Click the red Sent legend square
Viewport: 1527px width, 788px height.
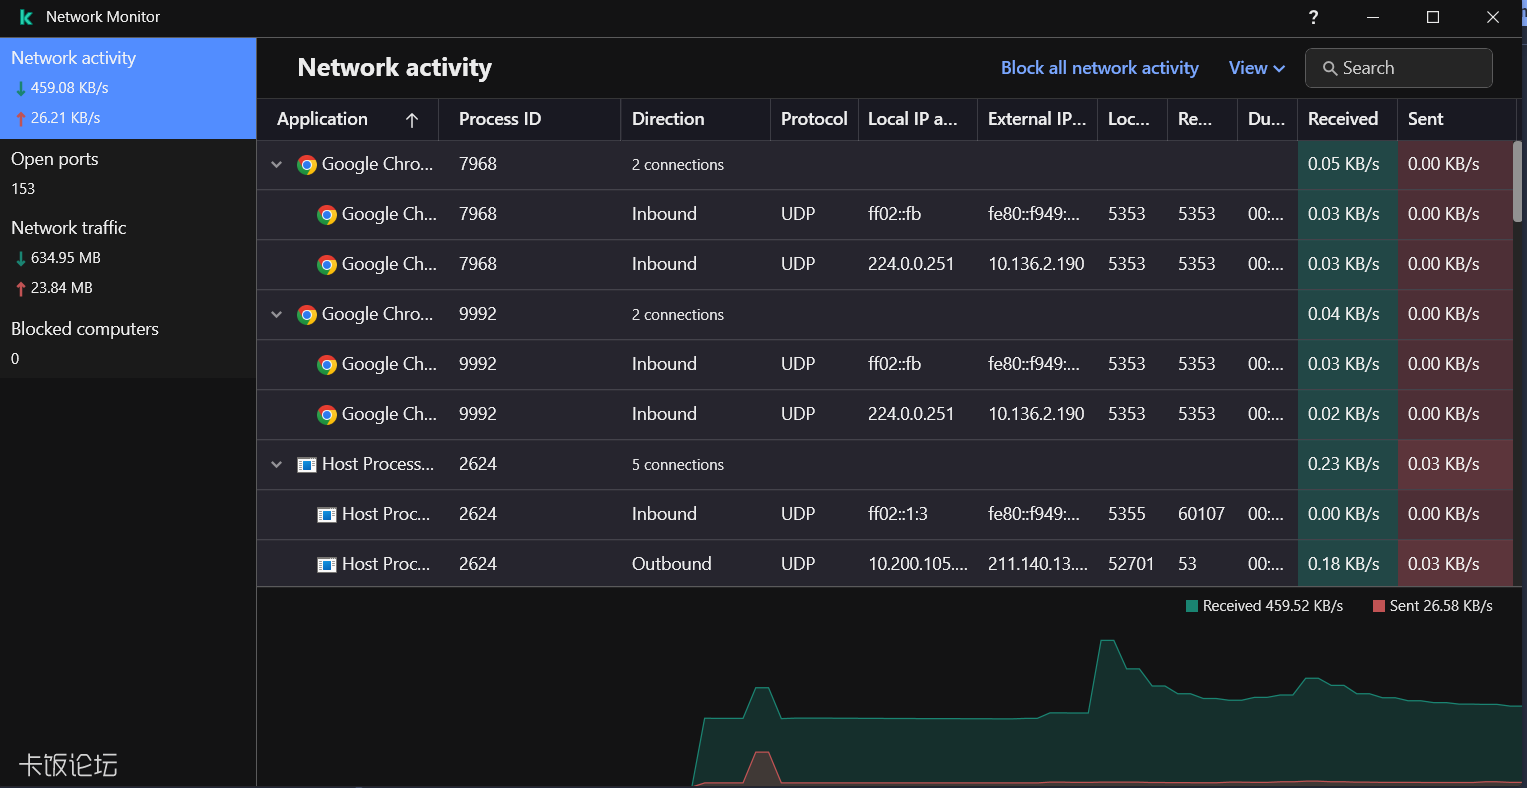tap(1379, 606)
